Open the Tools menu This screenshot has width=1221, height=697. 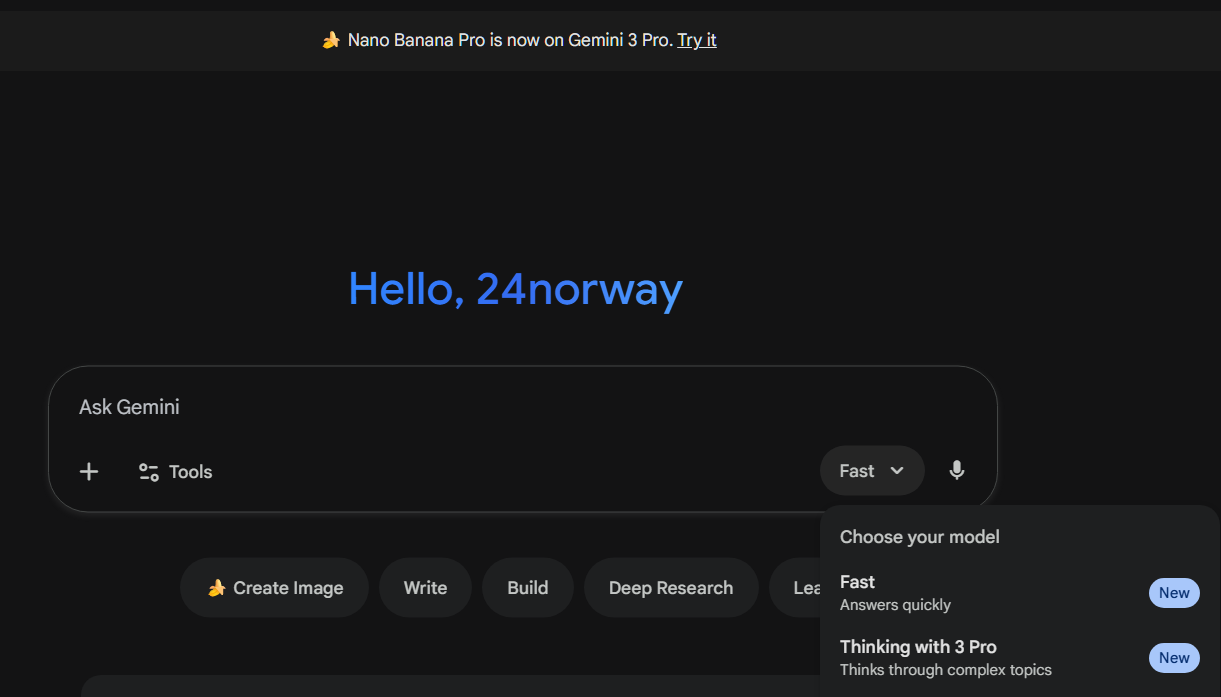[x=176, y=472]
